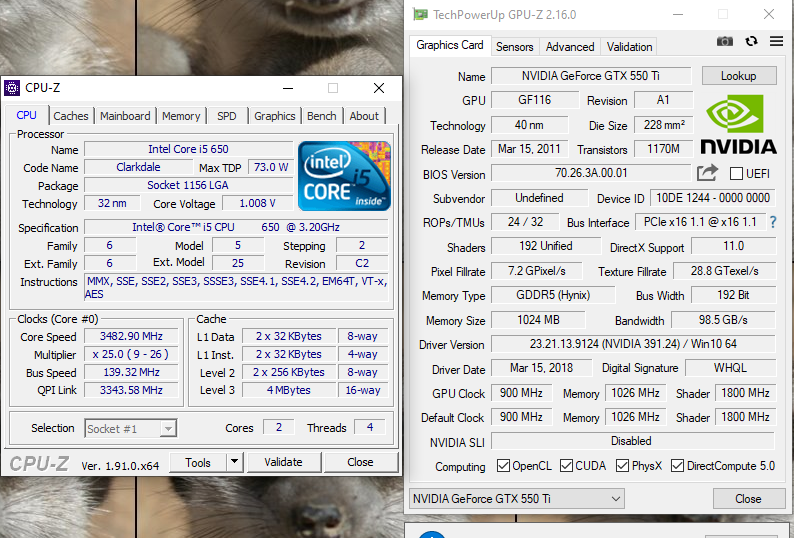Click the Close button in CPU-Z
The height and width of the screenshot is (538, 794).
tap(360, 462)
